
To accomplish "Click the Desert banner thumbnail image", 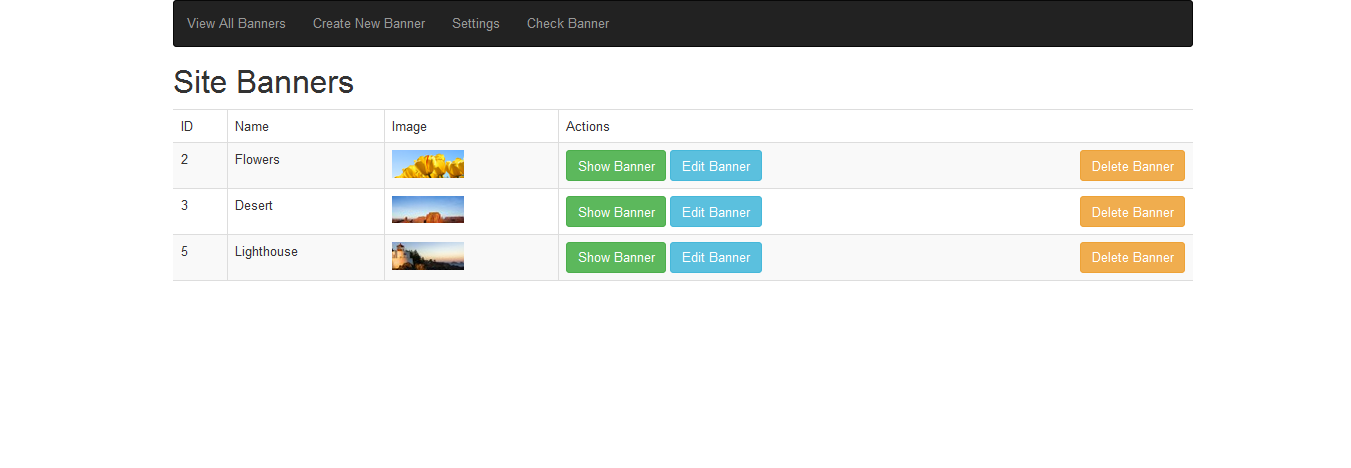I will click(428, 210).
